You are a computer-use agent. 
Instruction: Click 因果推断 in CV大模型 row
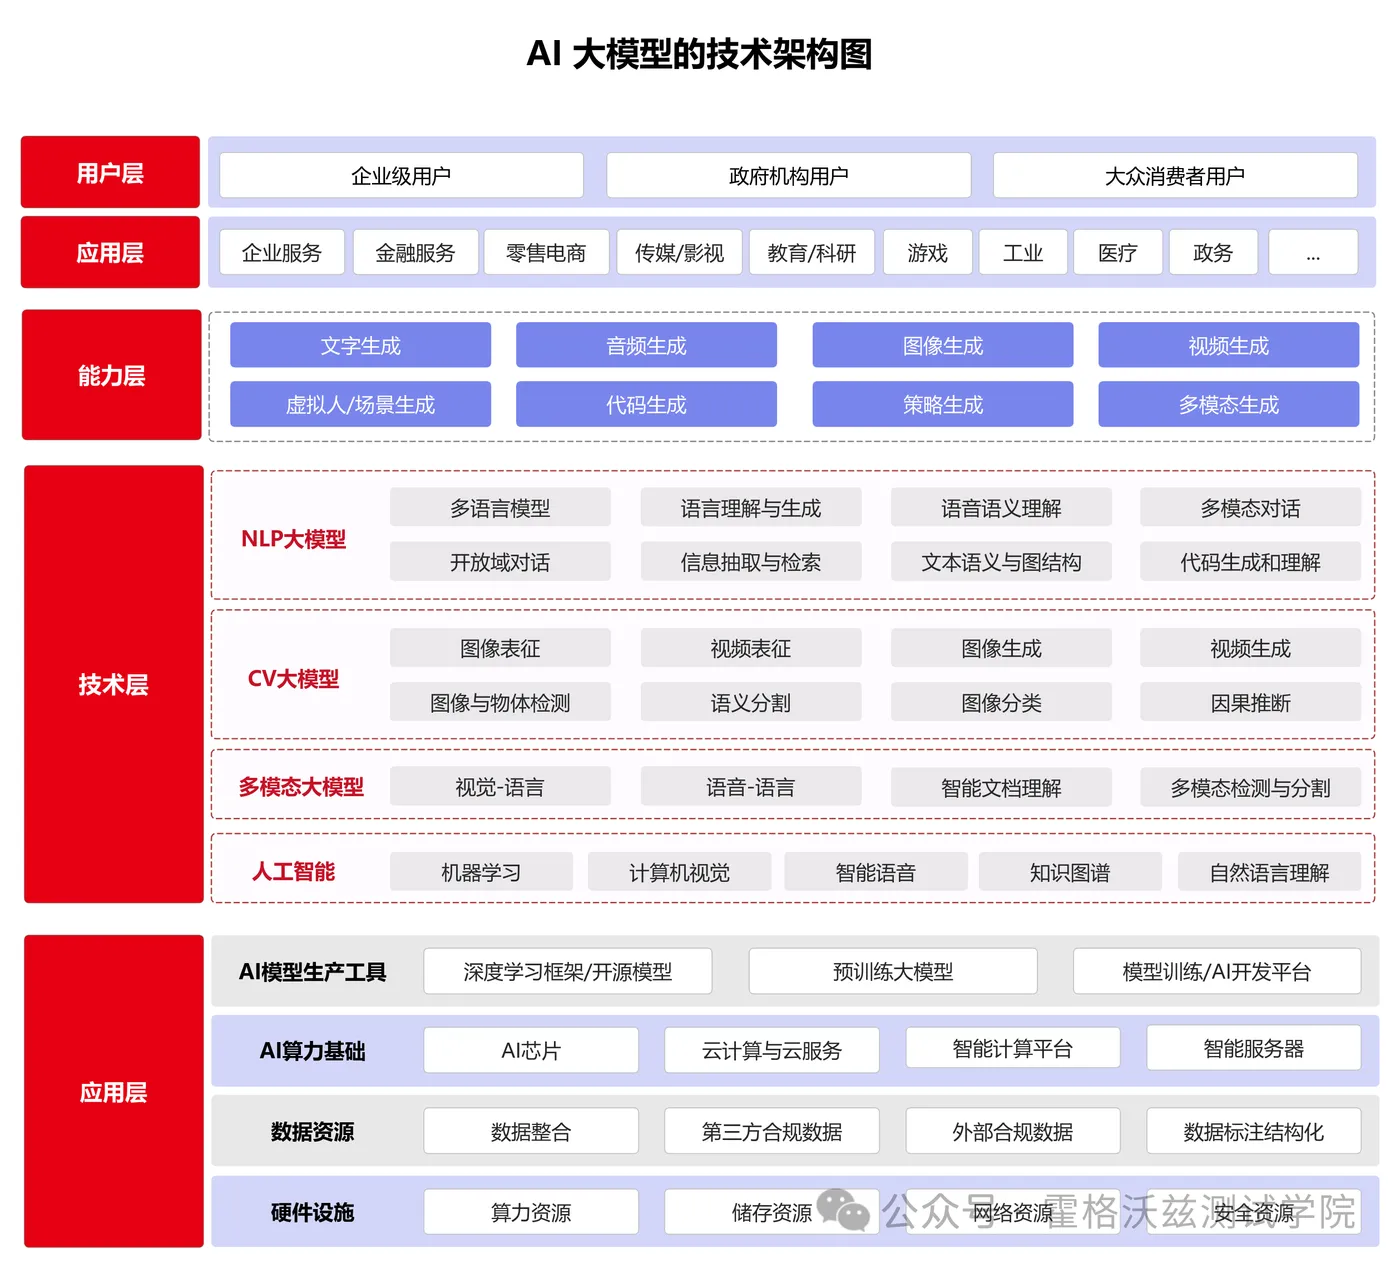1251,702
